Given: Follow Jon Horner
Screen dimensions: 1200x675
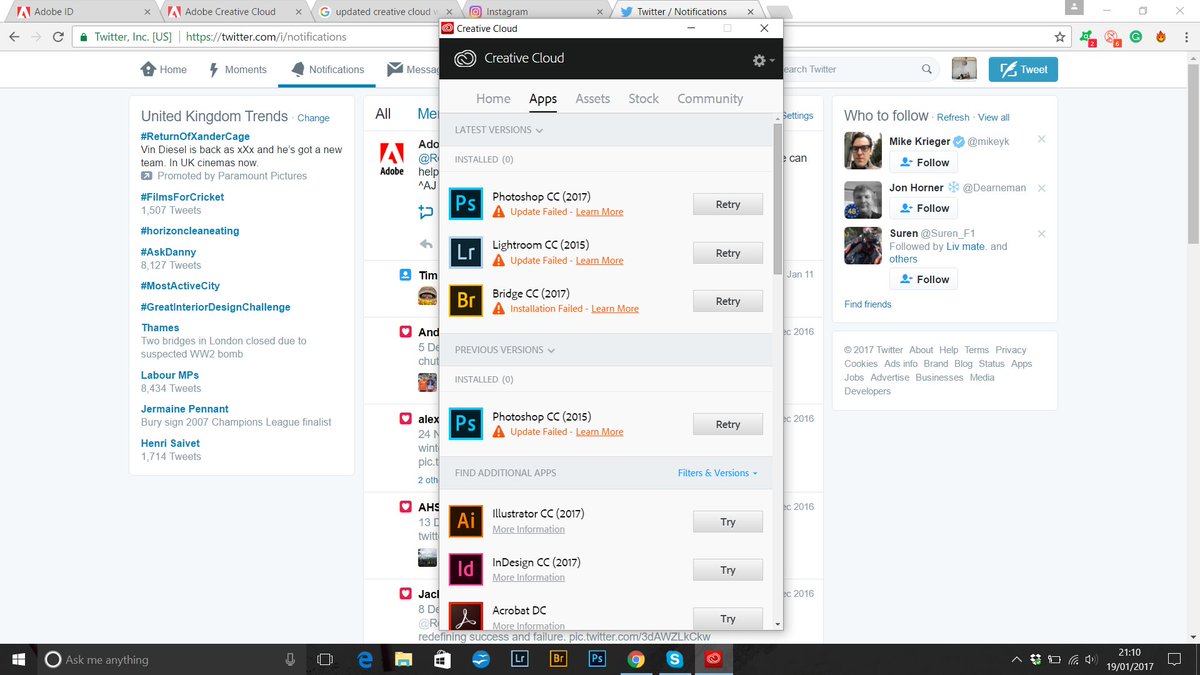Looking at the screenshot, I should pyautogui.click(x=923, y=208).
